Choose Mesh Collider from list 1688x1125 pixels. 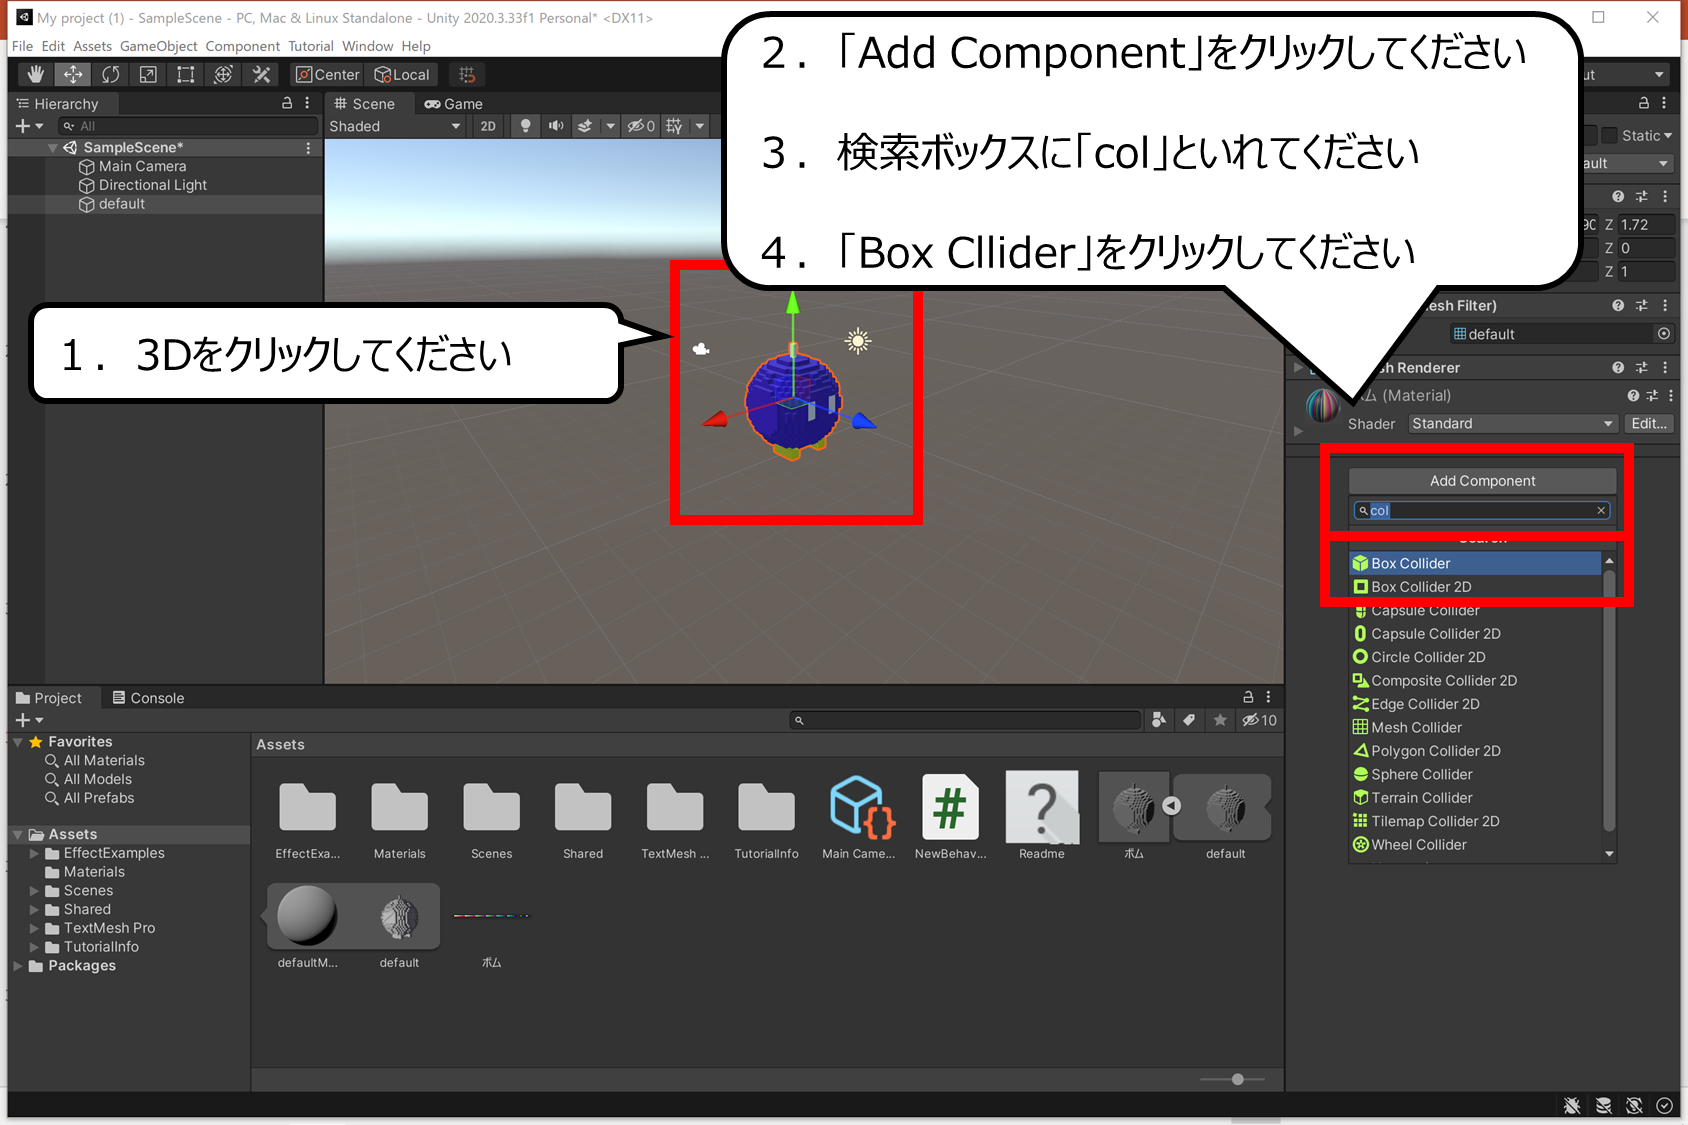1474,728
